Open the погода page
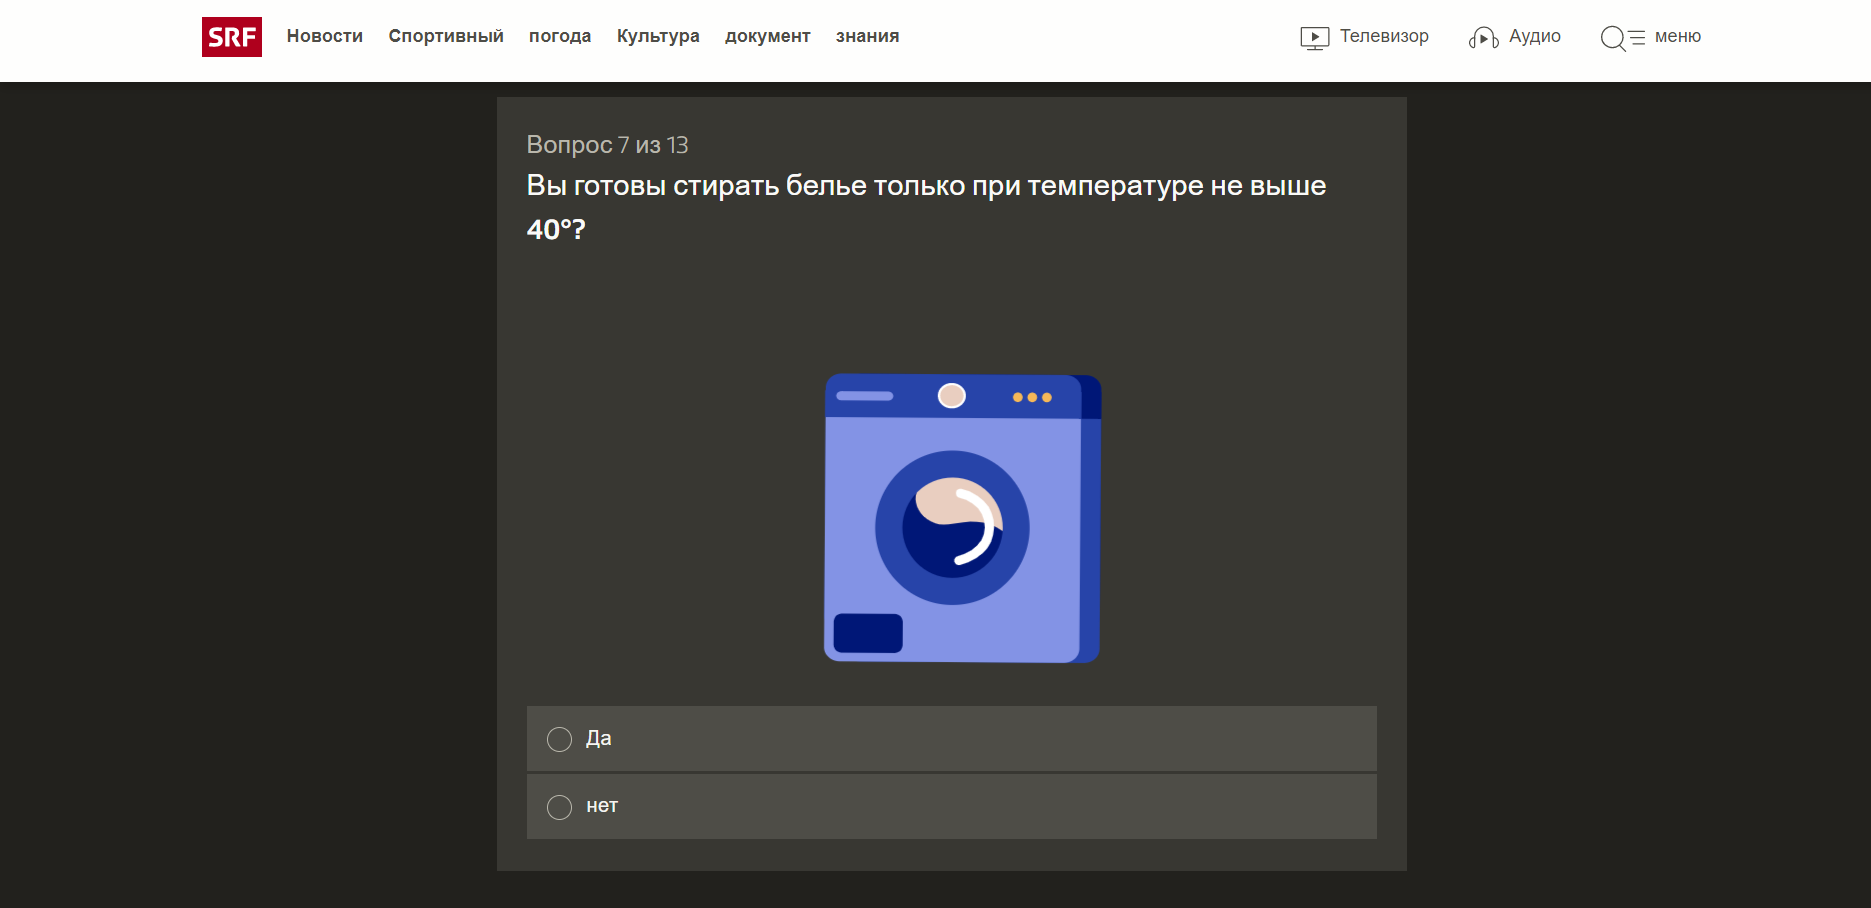The image size is (1871, 908). 559,36
